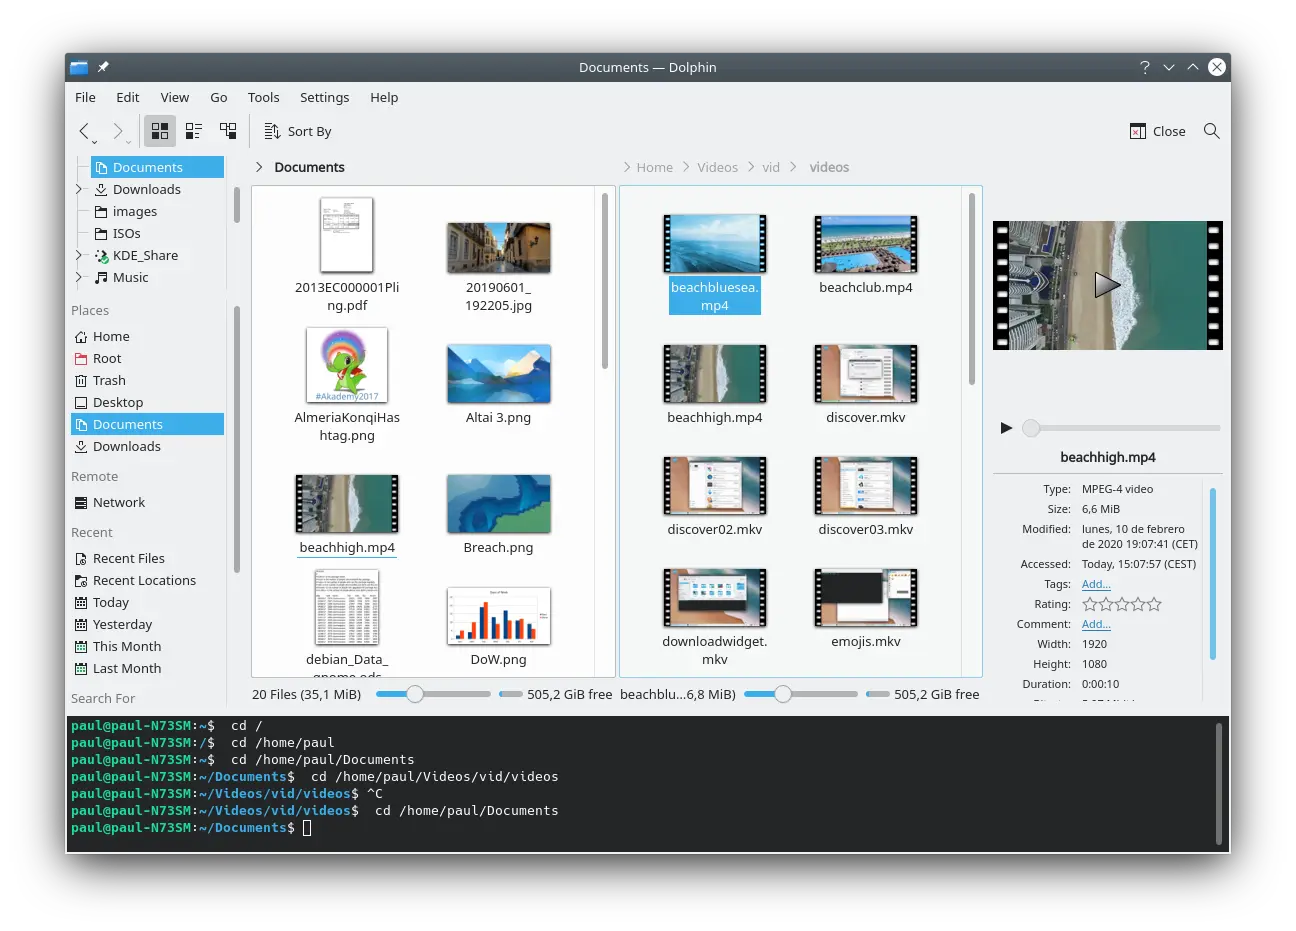The image size is (1296, 931).
Task: Close the split view pane
Action: (1157, 131)
